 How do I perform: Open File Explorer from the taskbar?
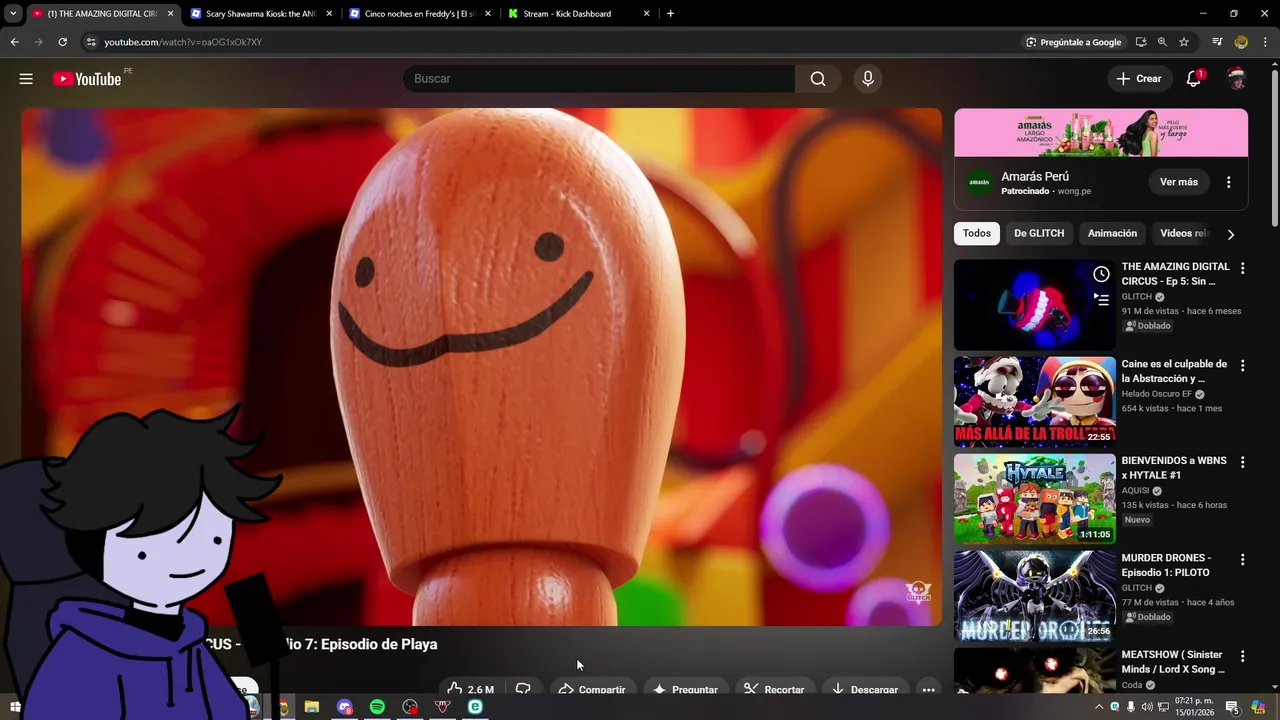pos(312,707)
